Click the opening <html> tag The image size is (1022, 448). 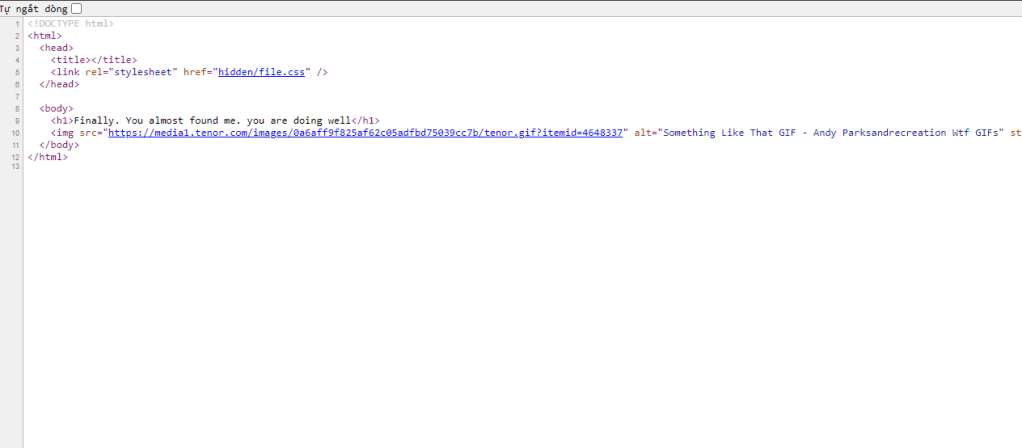45,36
